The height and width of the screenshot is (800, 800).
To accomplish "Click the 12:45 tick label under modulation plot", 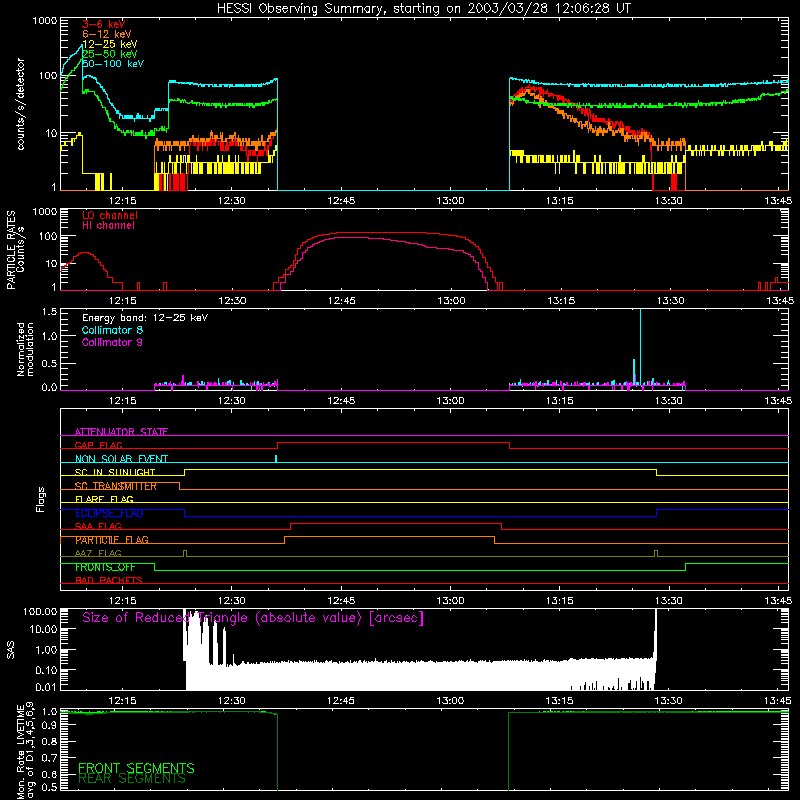I will tap(341, 401).
